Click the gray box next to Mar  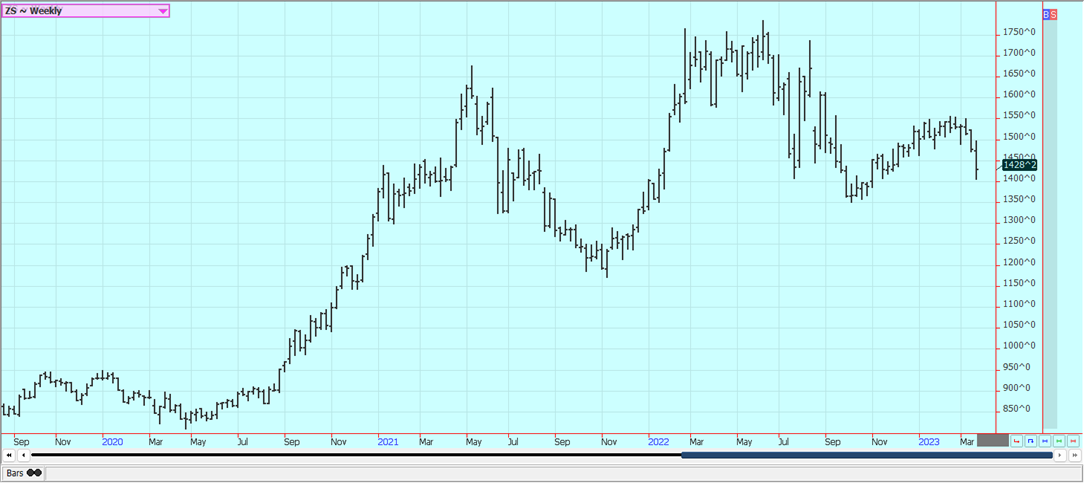pyautogui.click(x=992, y=441)
